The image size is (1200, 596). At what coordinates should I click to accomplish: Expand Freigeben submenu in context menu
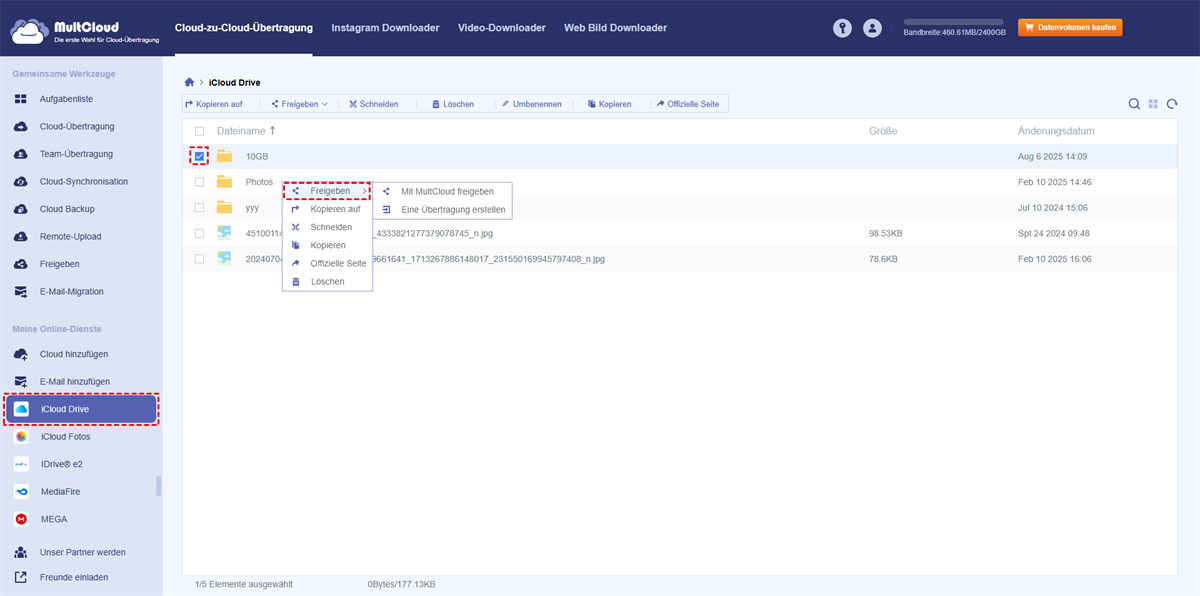coord(329,191)
